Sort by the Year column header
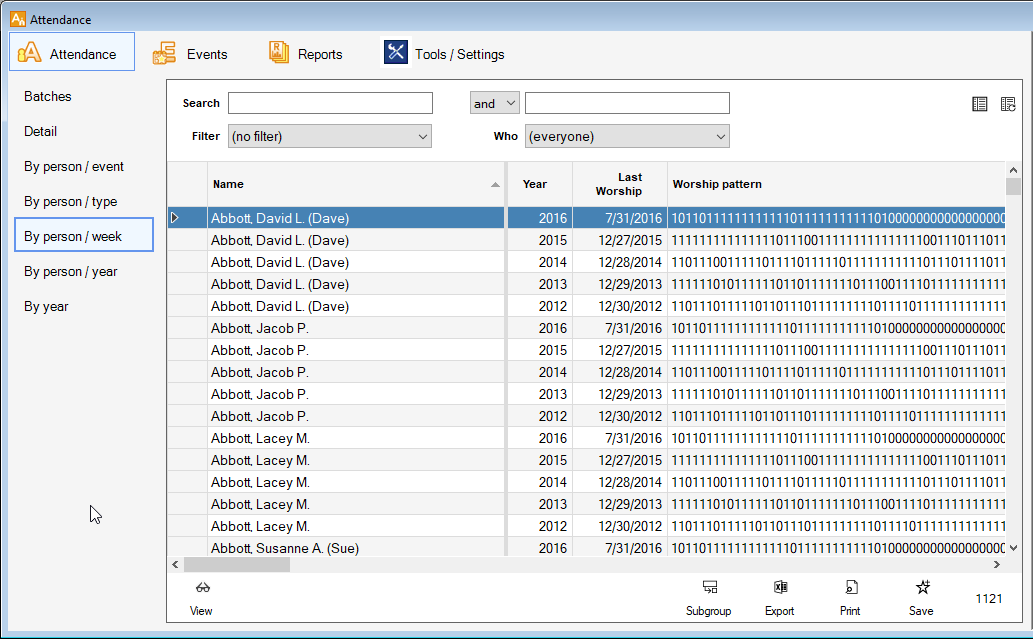 pyautogui.click(x=536, y=184)
